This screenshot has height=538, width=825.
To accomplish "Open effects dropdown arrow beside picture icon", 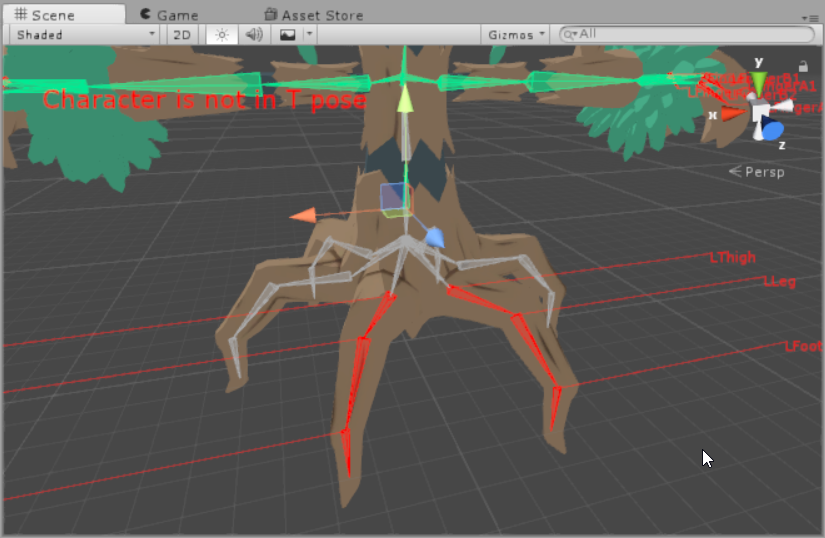I will [x=309, y=34].
